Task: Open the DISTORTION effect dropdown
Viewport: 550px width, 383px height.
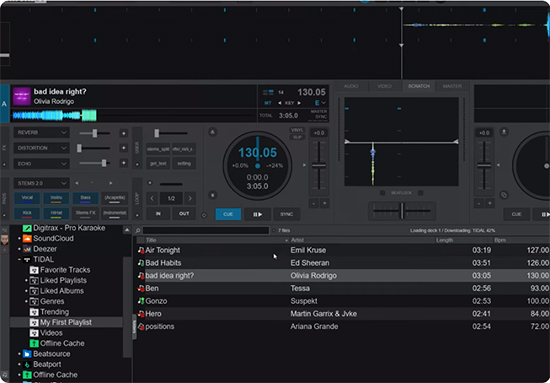Action: 41,148
